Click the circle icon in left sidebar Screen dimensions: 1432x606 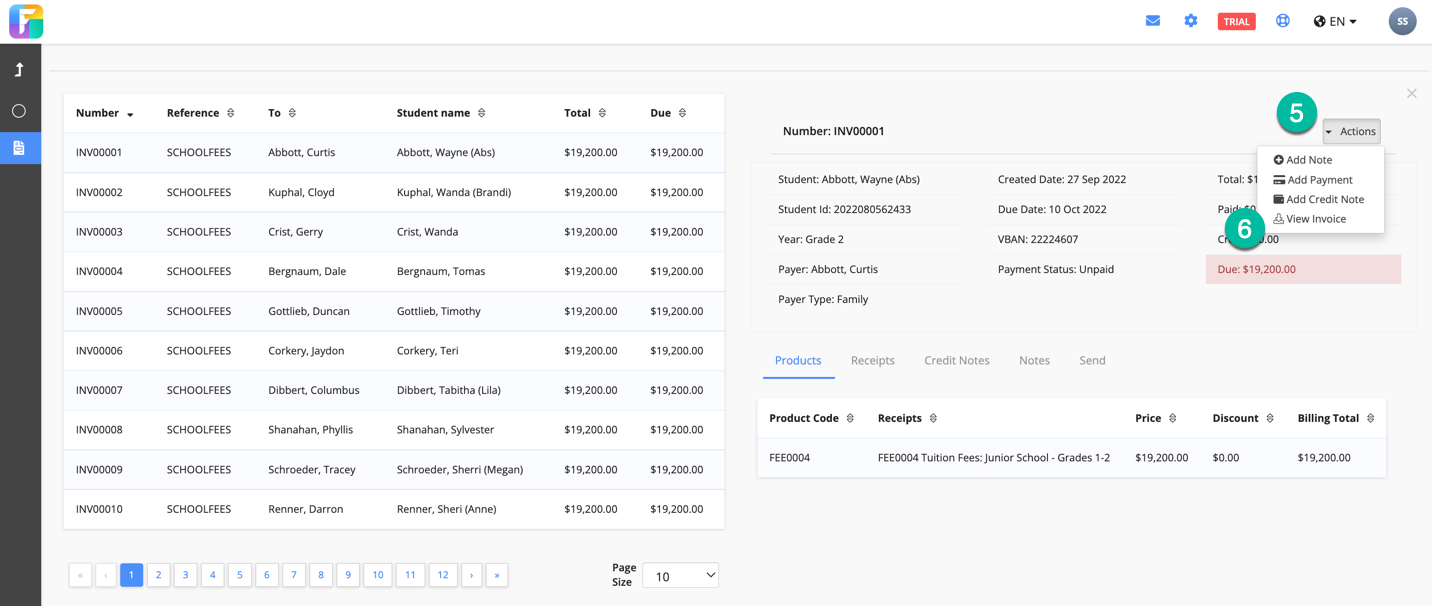[19, 111]
